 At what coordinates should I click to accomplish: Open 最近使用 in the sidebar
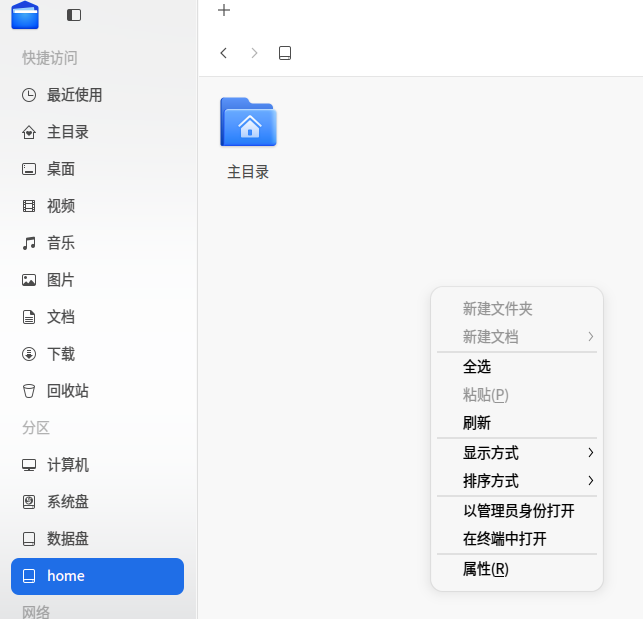tap(98, 95)
